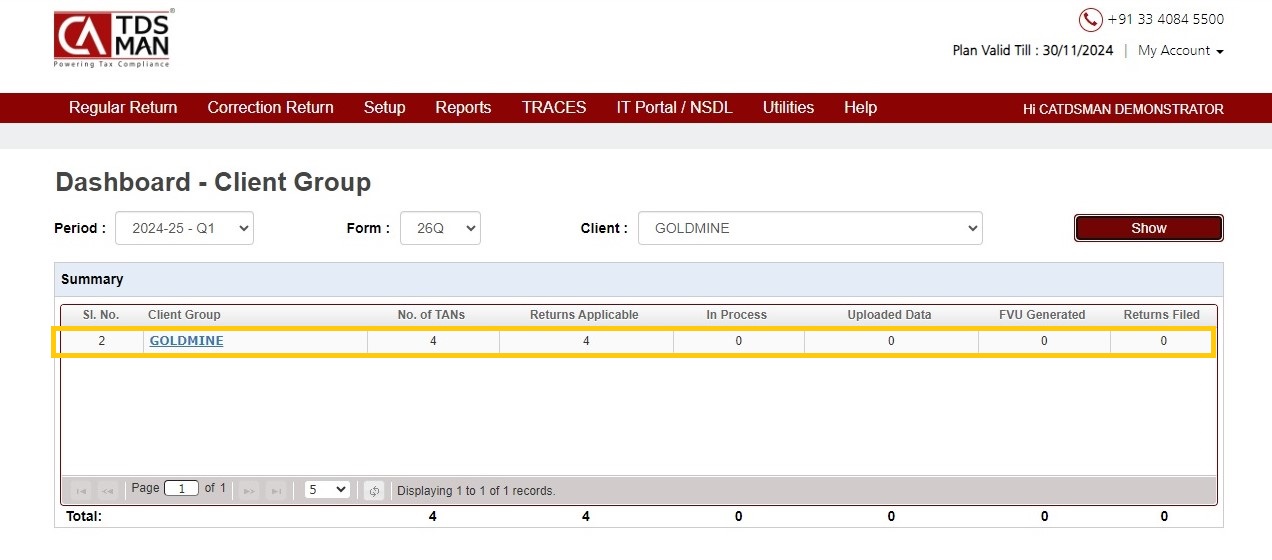Open the Regular Return menu

pyautogui.click(x=123, y=108)
